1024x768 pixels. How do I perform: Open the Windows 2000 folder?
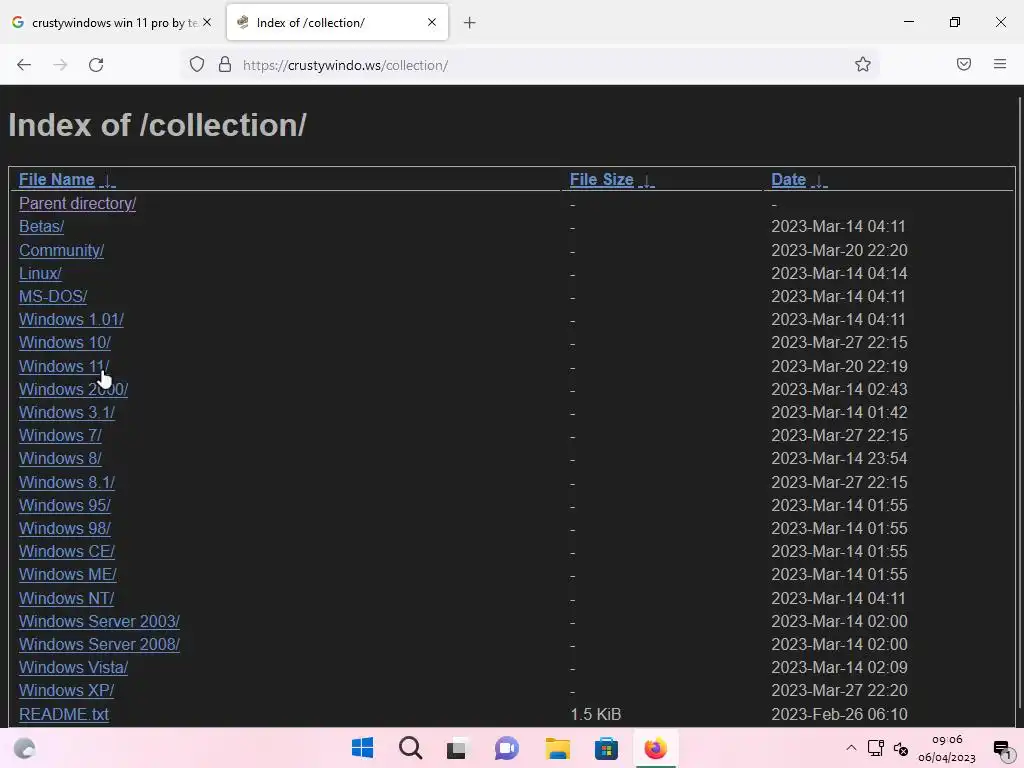click(73, 389)
